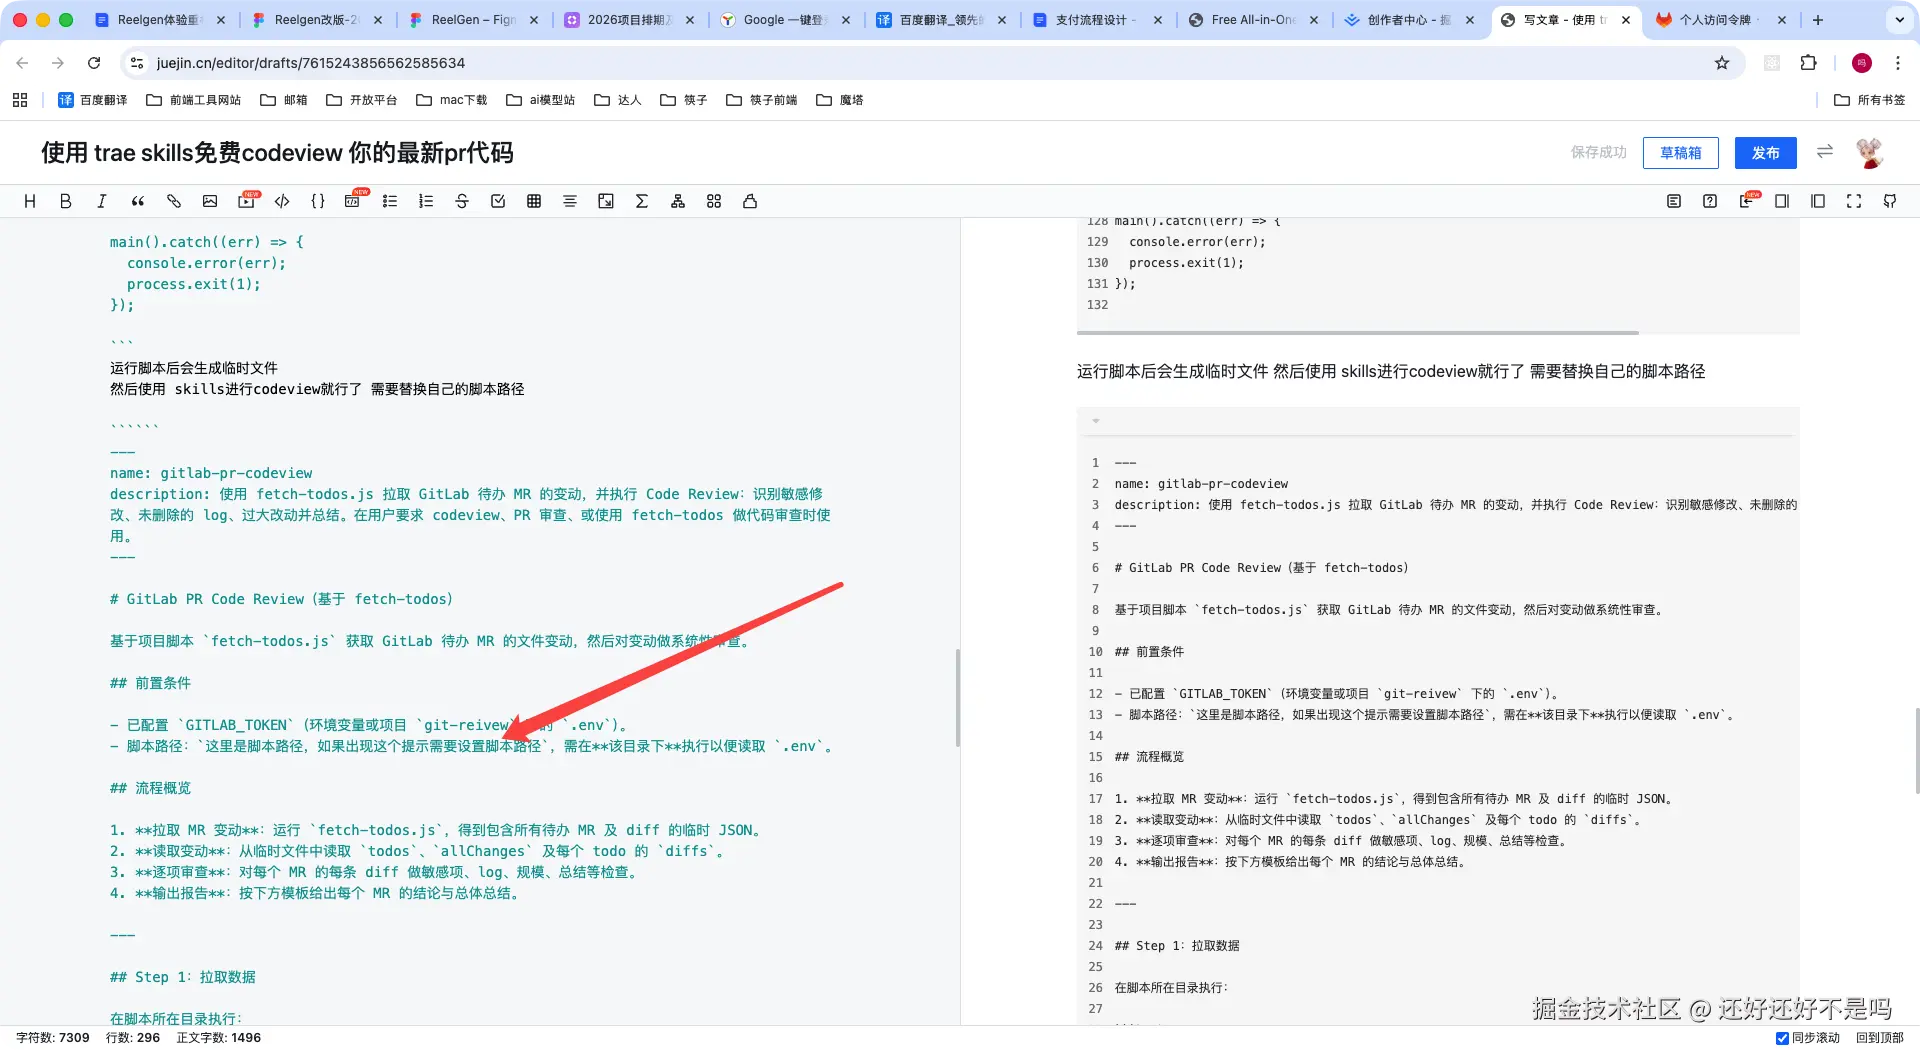1920x1050 pixels.
Task: Open the code window tool marked NEW
Action: (x=353, y=201)
